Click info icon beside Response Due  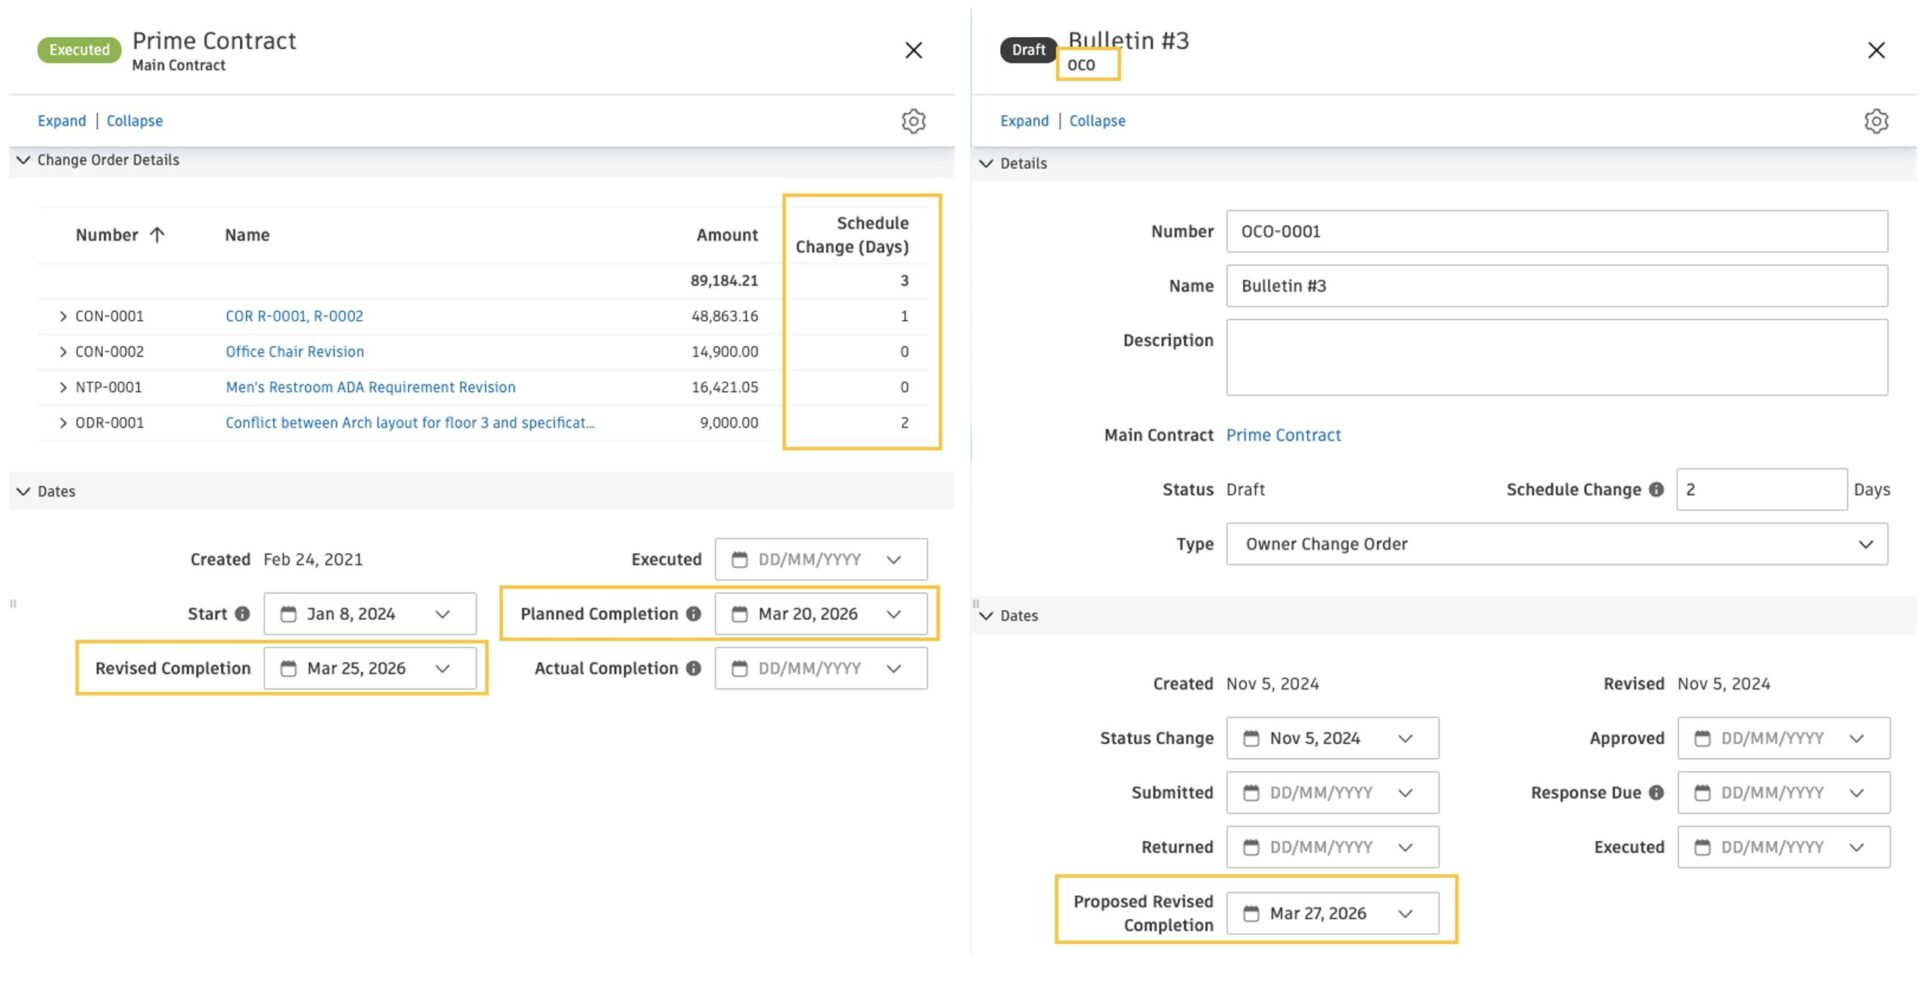click(1656, 792)
